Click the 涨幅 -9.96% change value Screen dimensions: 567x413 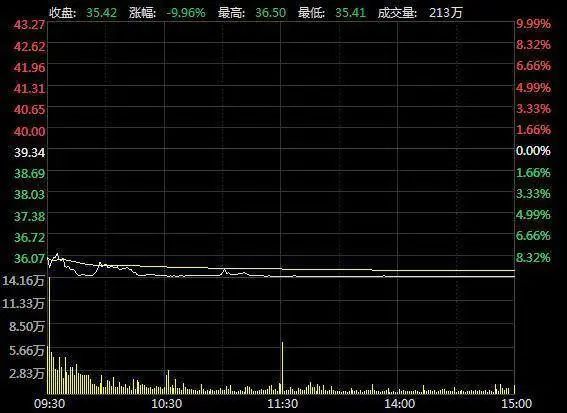[186, 13]
